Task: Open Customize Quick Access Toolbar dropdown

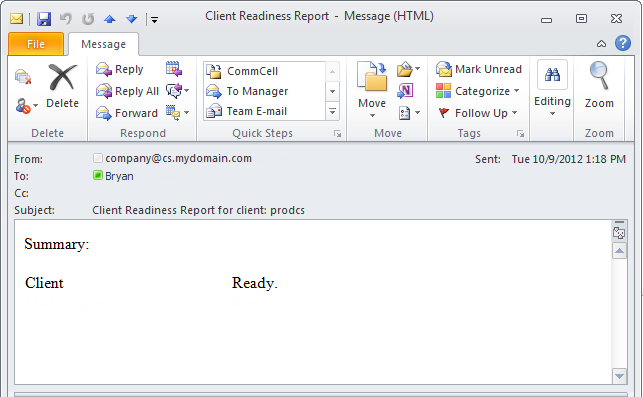Action: pos(154,19)
